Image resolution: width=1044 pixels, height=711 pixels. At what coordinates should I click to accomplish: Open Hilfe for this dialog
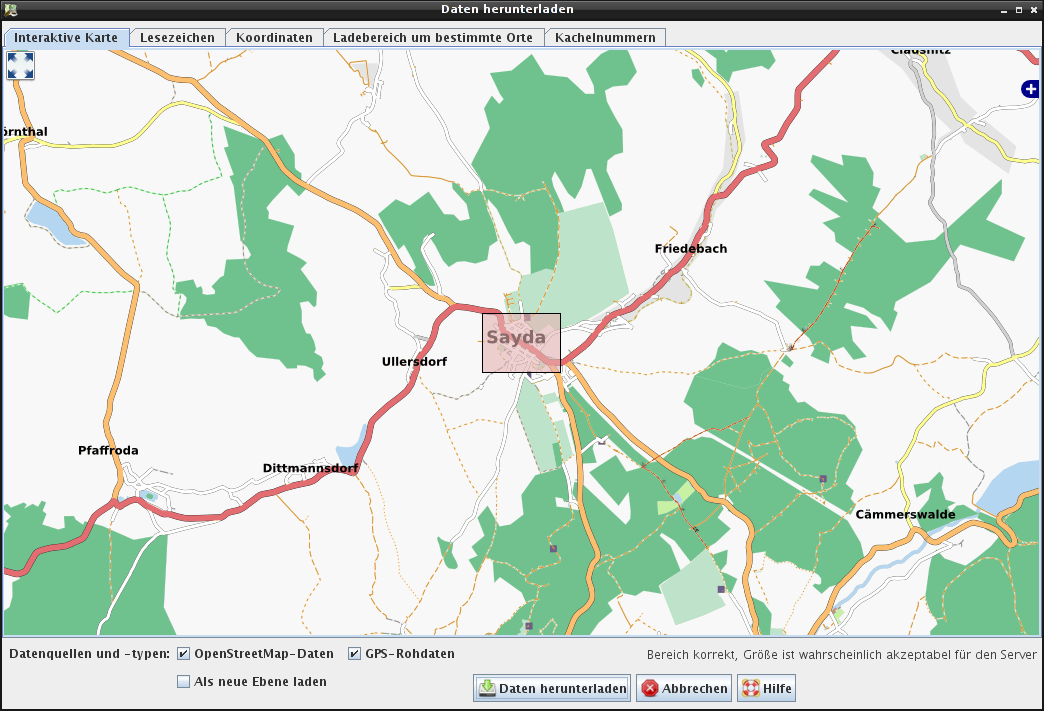pyautogui.click(x=766, y=689)
